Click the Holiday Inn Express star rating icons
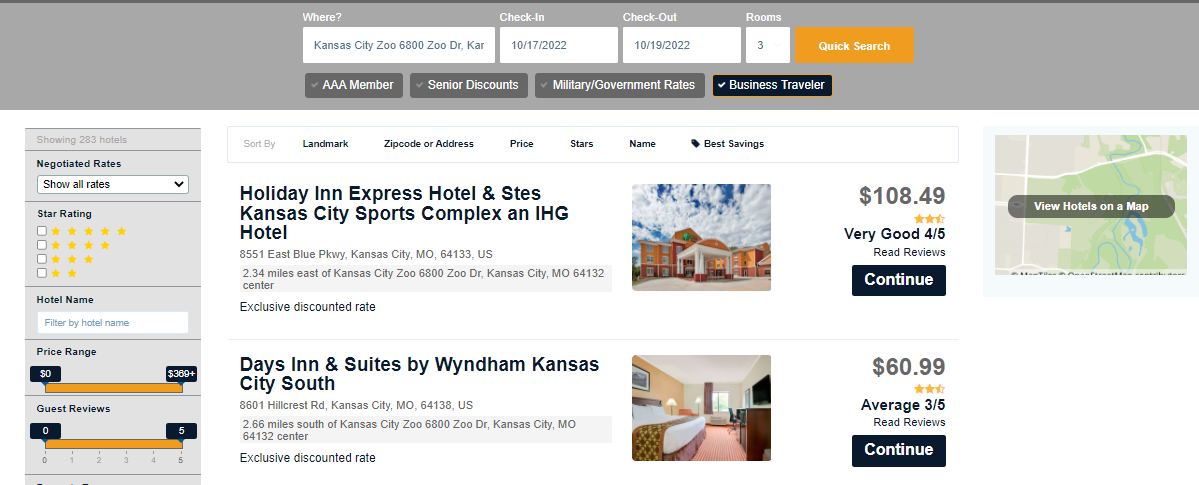1199x485 pixels. point(929,218)
